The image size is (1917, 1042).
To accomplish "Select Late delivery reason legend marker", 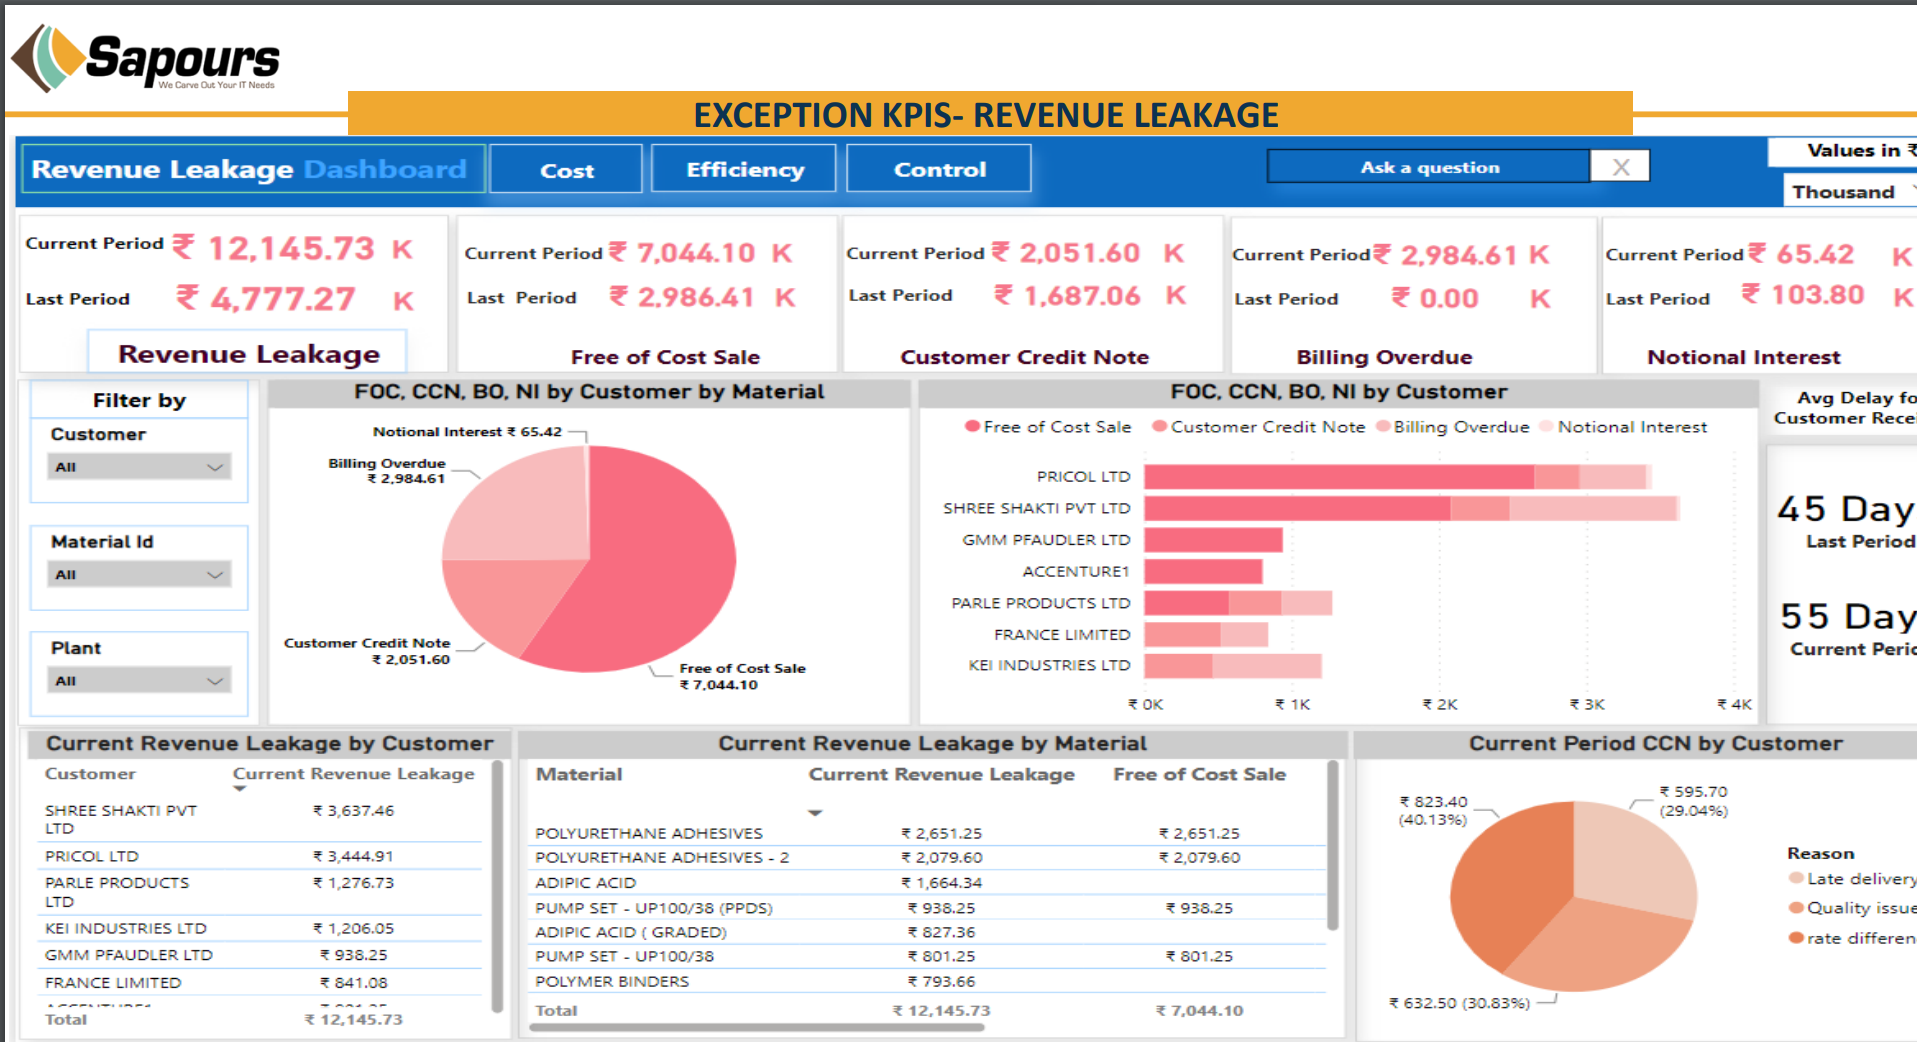I will pyautogui.click(x=1796, y=878).
